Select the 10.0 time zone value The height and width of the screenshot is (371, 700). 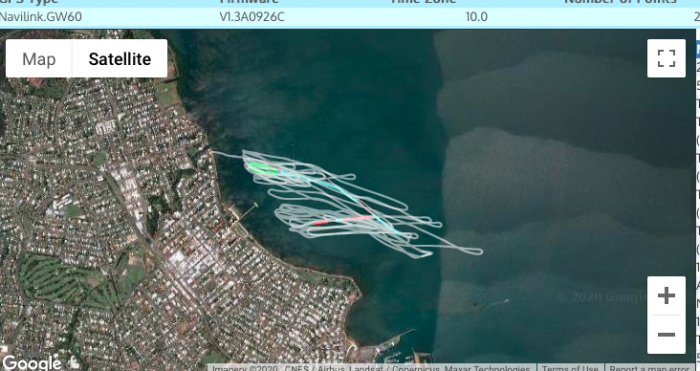(x=476, y=17)
